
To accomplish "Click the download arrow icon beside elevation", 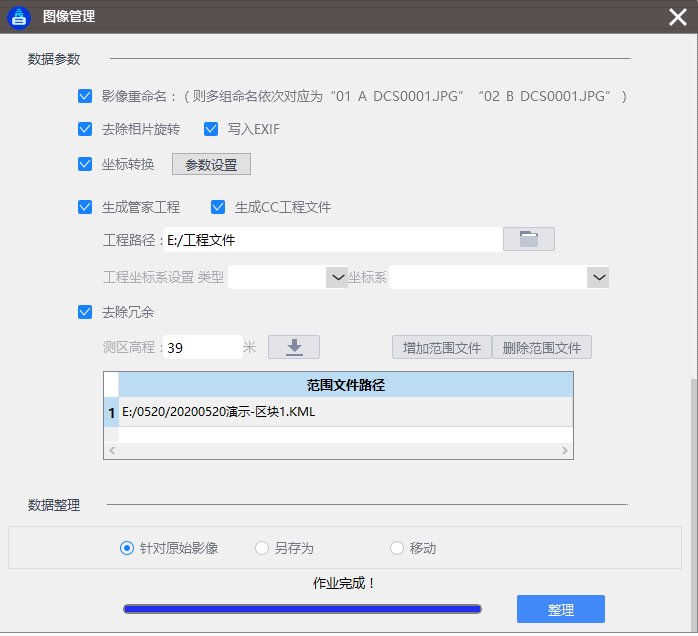I will 294,347.
